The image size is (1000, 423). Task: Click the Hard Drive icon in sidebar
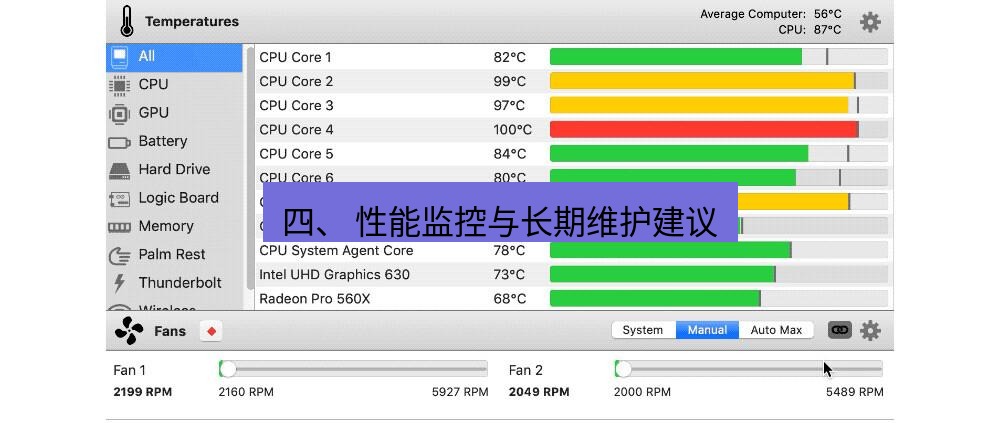point(120,170)
